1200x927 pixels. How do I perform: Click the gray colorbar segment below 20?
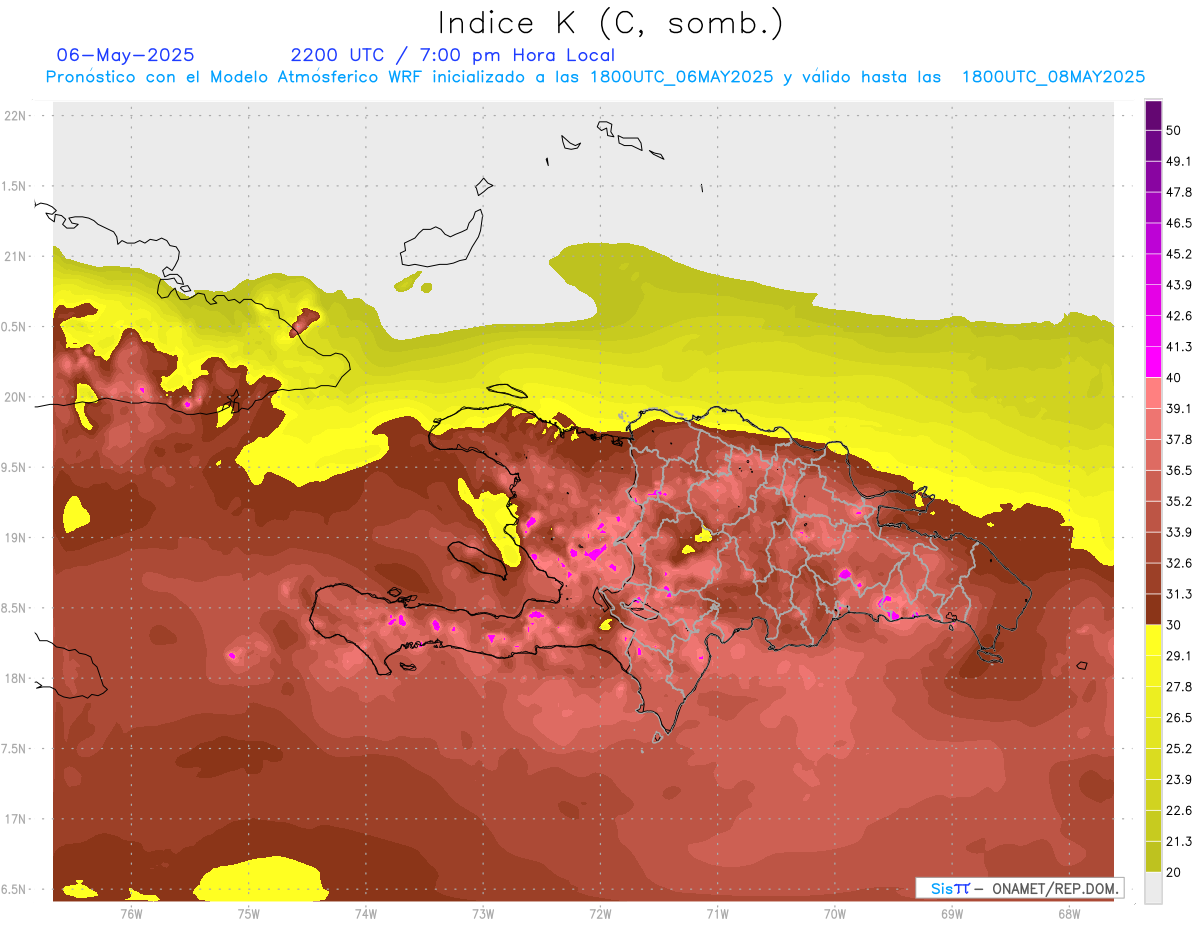coord(1153,887)
